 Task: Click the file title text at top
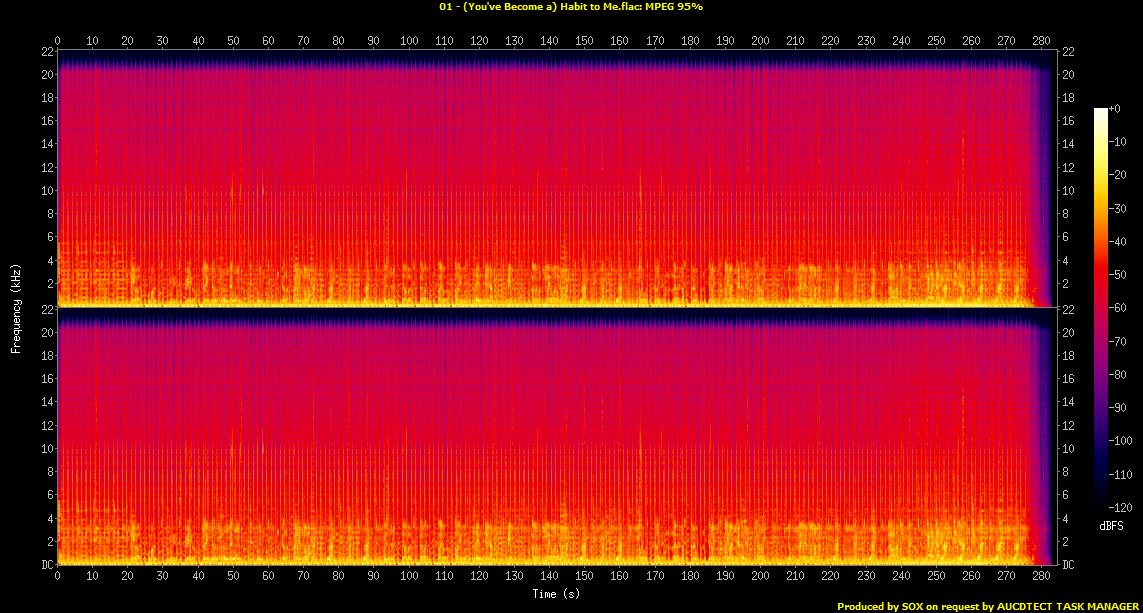click(x=571, y=6)
